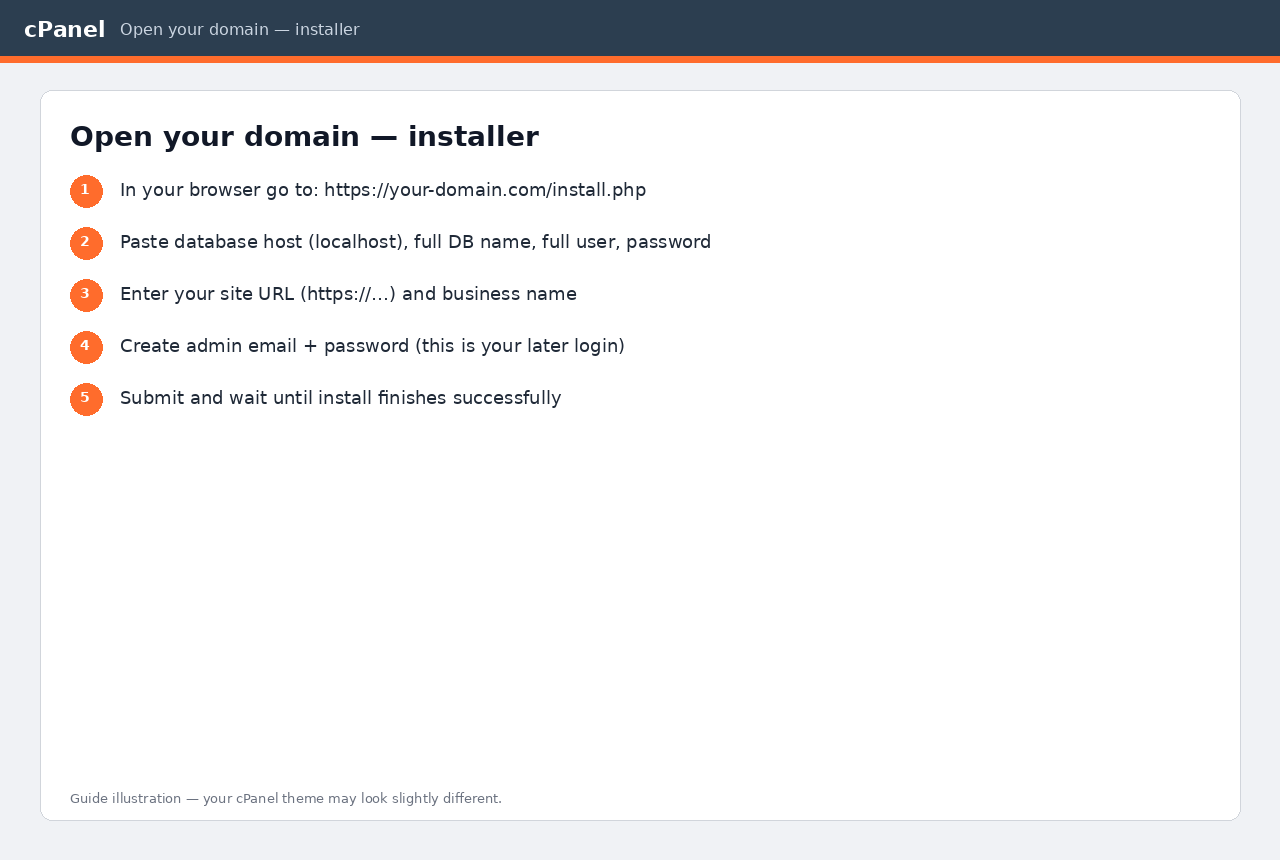Click the 'Create admin email + password' line

pos(372,346)
